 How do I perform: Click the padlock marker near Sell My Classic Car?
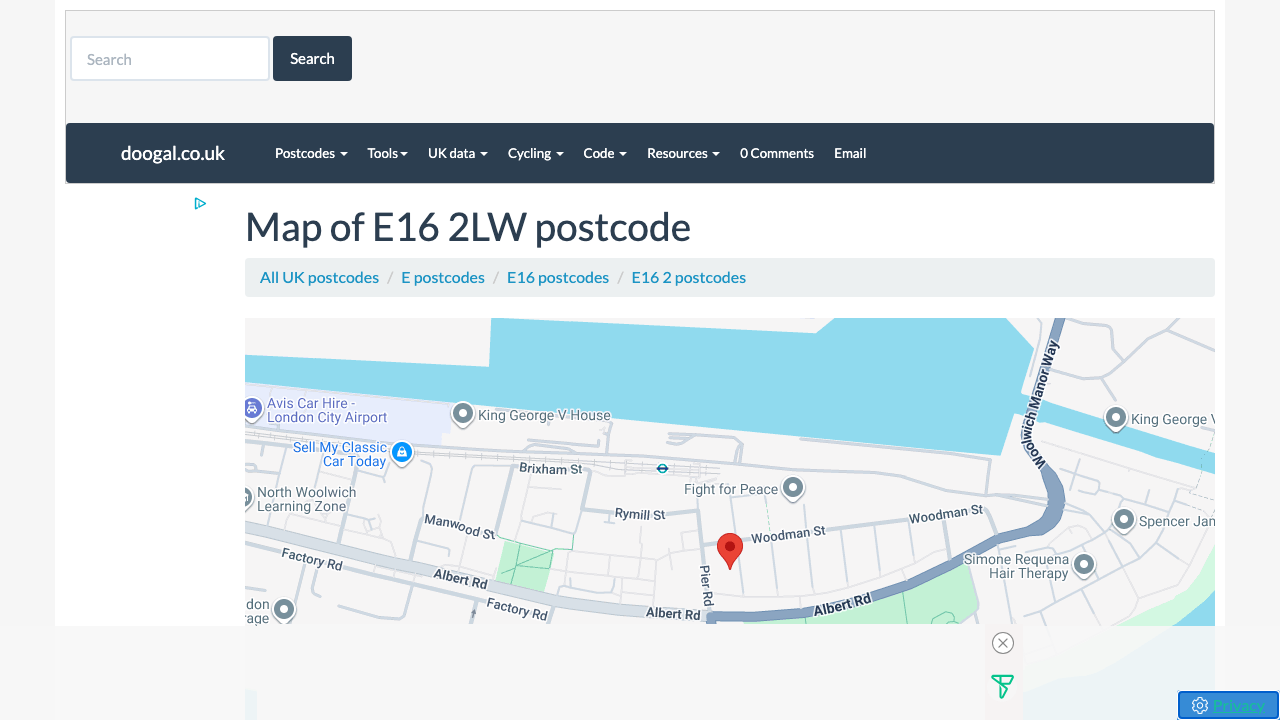[402, 453]
